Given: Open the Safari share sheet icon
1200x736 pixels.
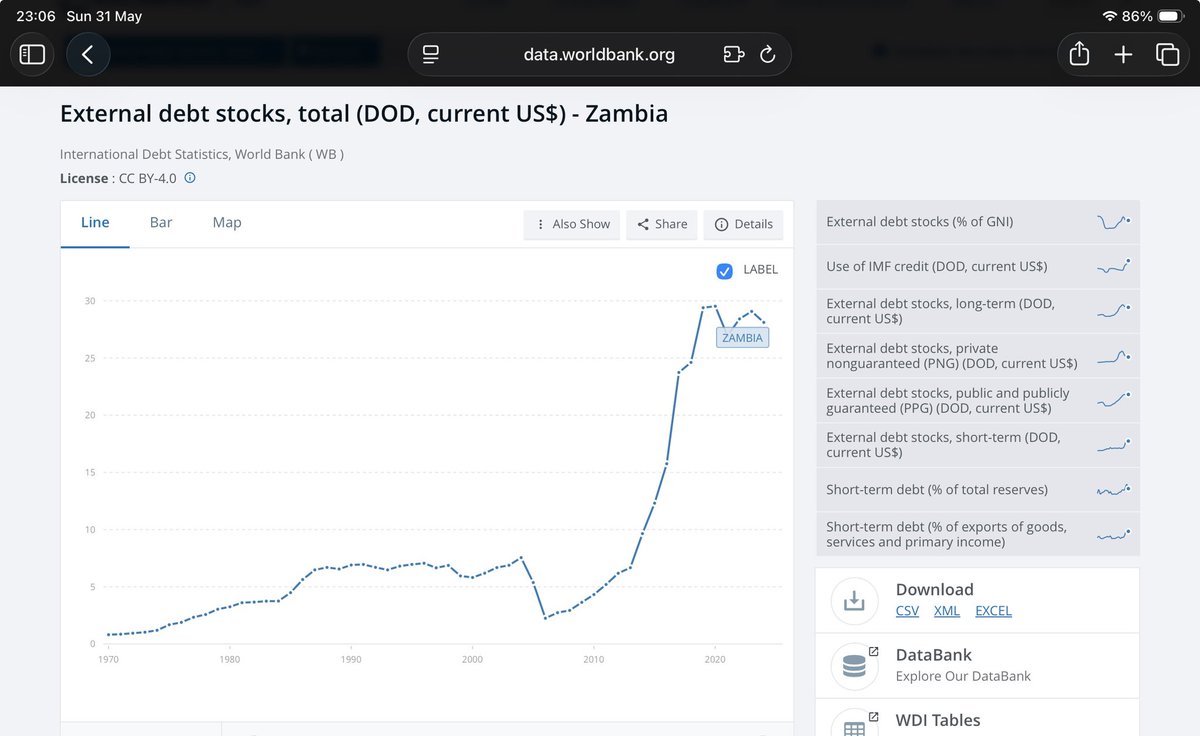Looking at the screenshot, I should point(1079,55).
